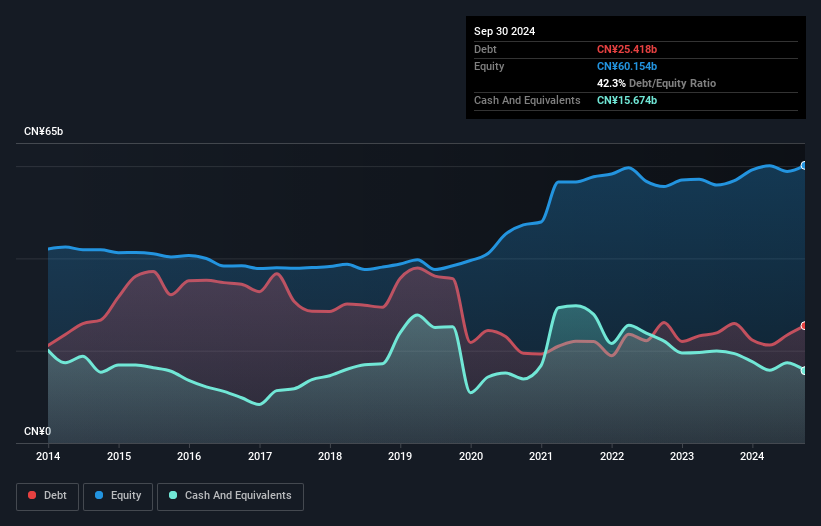821x526 pixels.
Task: Select the 2016 x-axis label
Action: click(189, 457)
